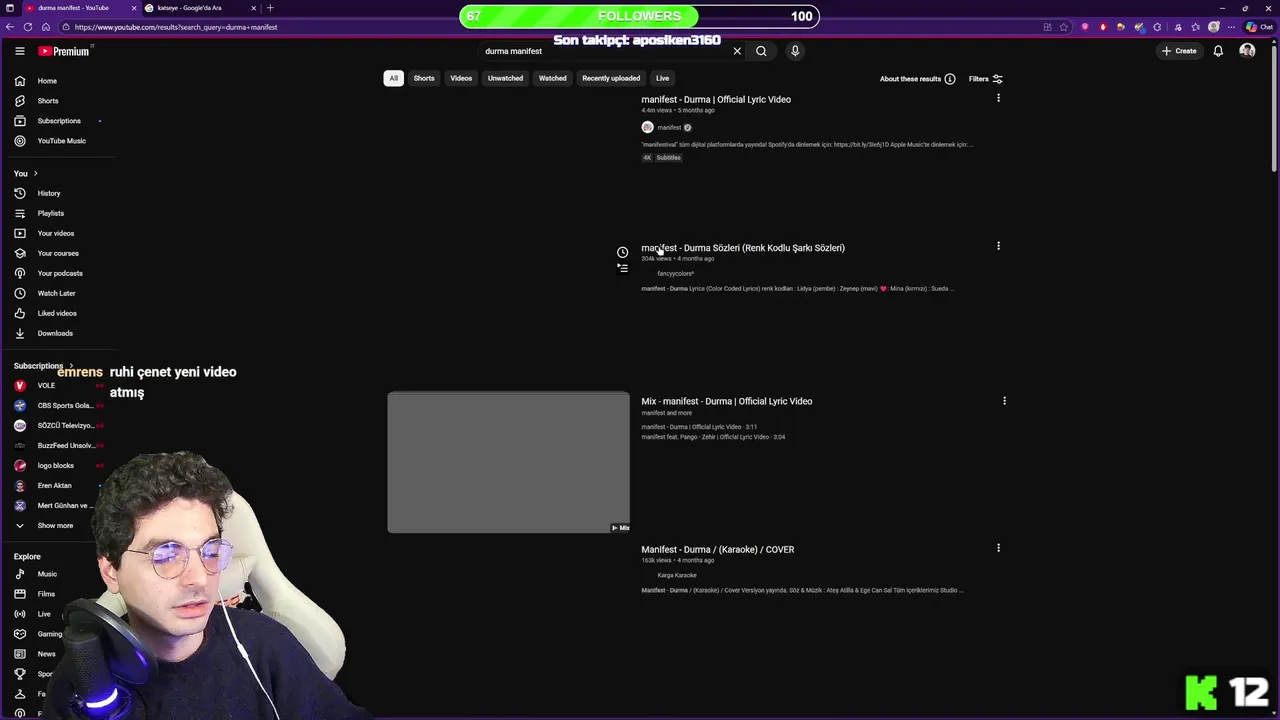Open a new browser tab

click(x=270, y=8)
